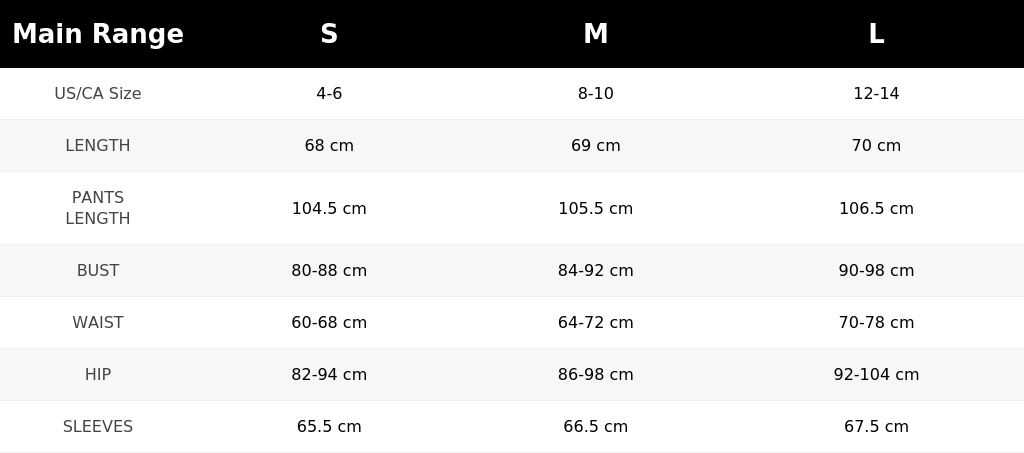This screenshot has width=1024, height=453.
Task: Click the PANTS LENGTH row label
Action: pos(98,208)
